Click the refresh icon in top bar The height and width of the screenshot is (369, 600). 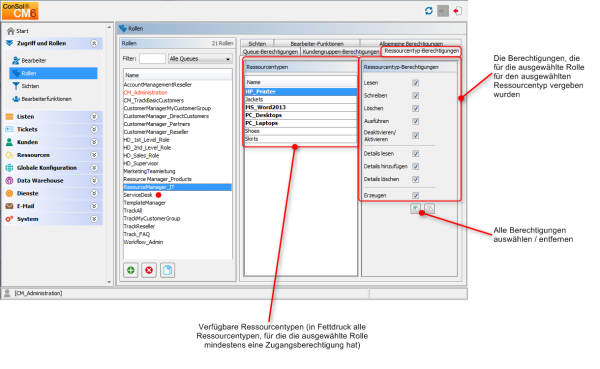tap(429, 11)
